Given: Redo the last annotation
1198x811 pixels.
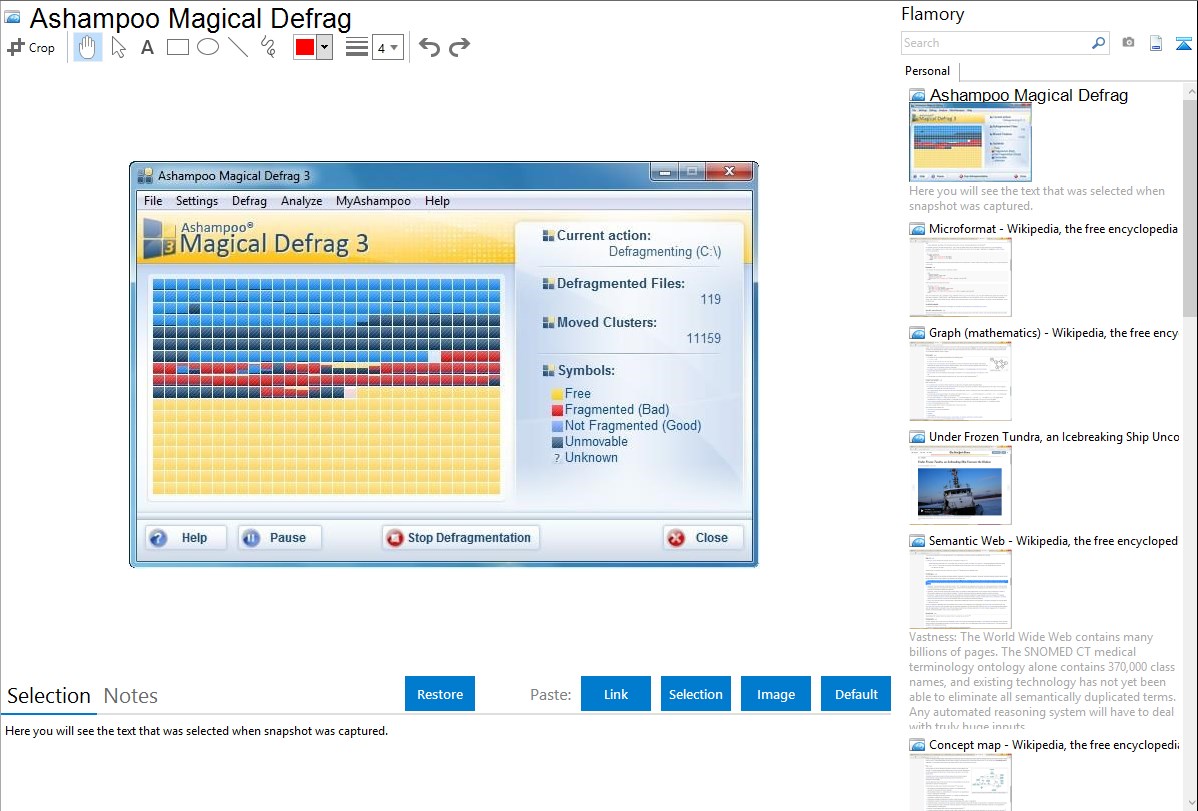Looking at the screenshot, I should [x=459, y=47].
